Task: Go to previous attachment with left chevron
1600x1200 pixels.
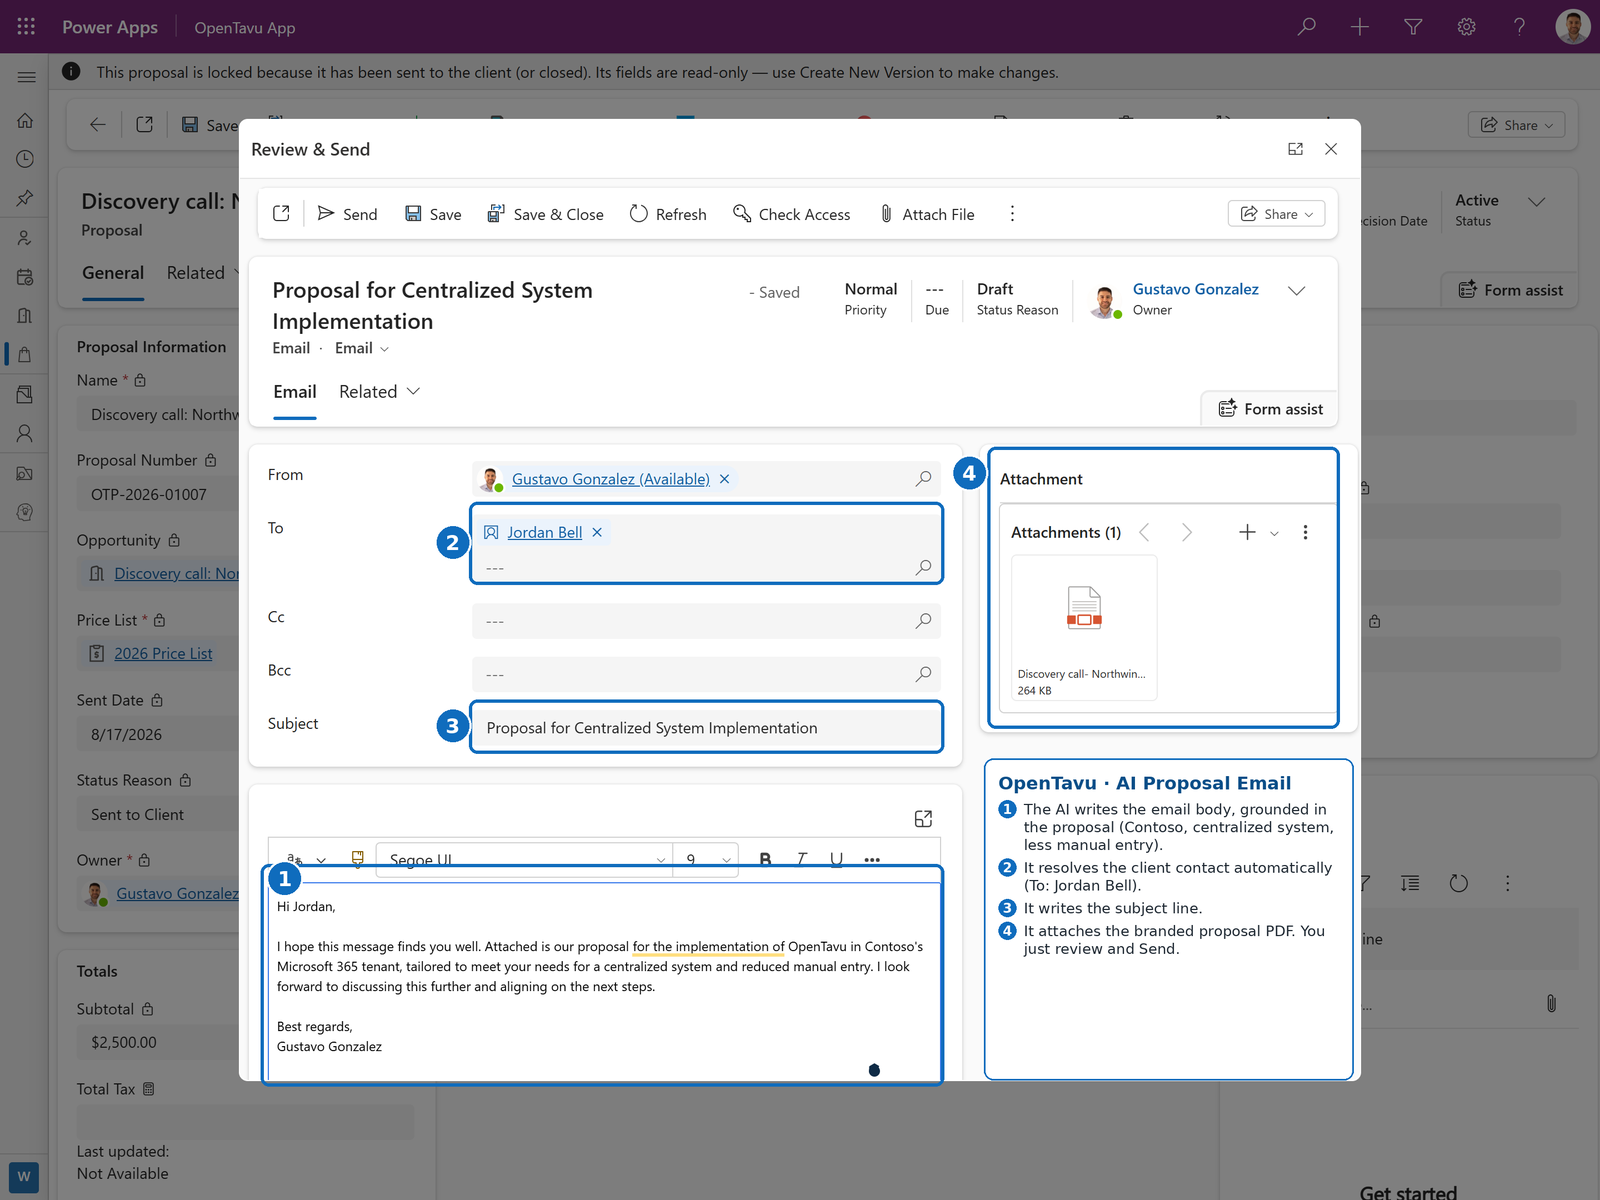Action: 1144,532
